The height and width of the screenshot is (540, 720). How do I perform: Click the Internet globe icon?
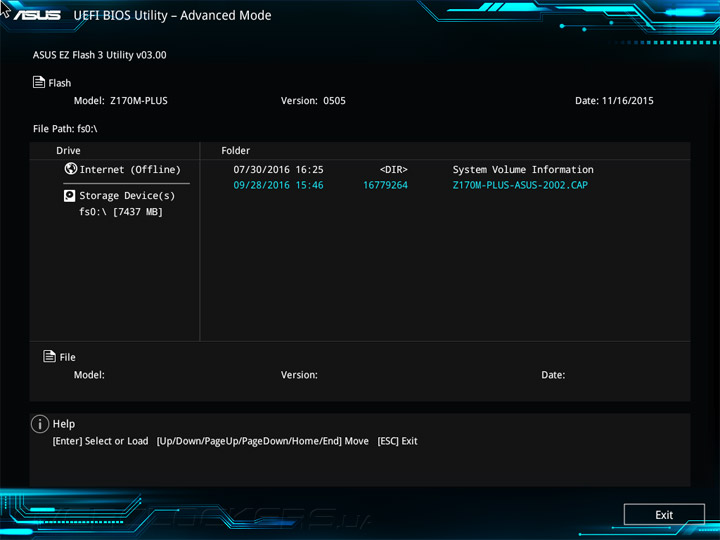(x=71, y=169)
